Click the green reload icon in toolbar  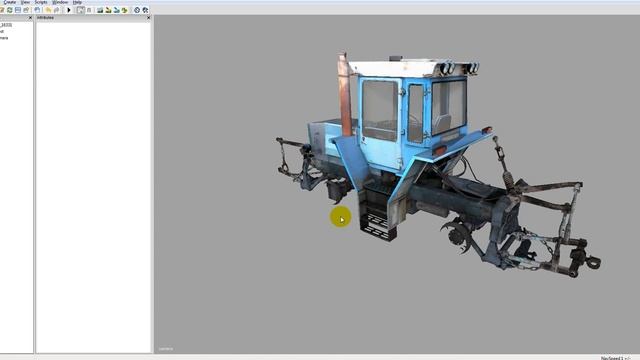(10, 10)
